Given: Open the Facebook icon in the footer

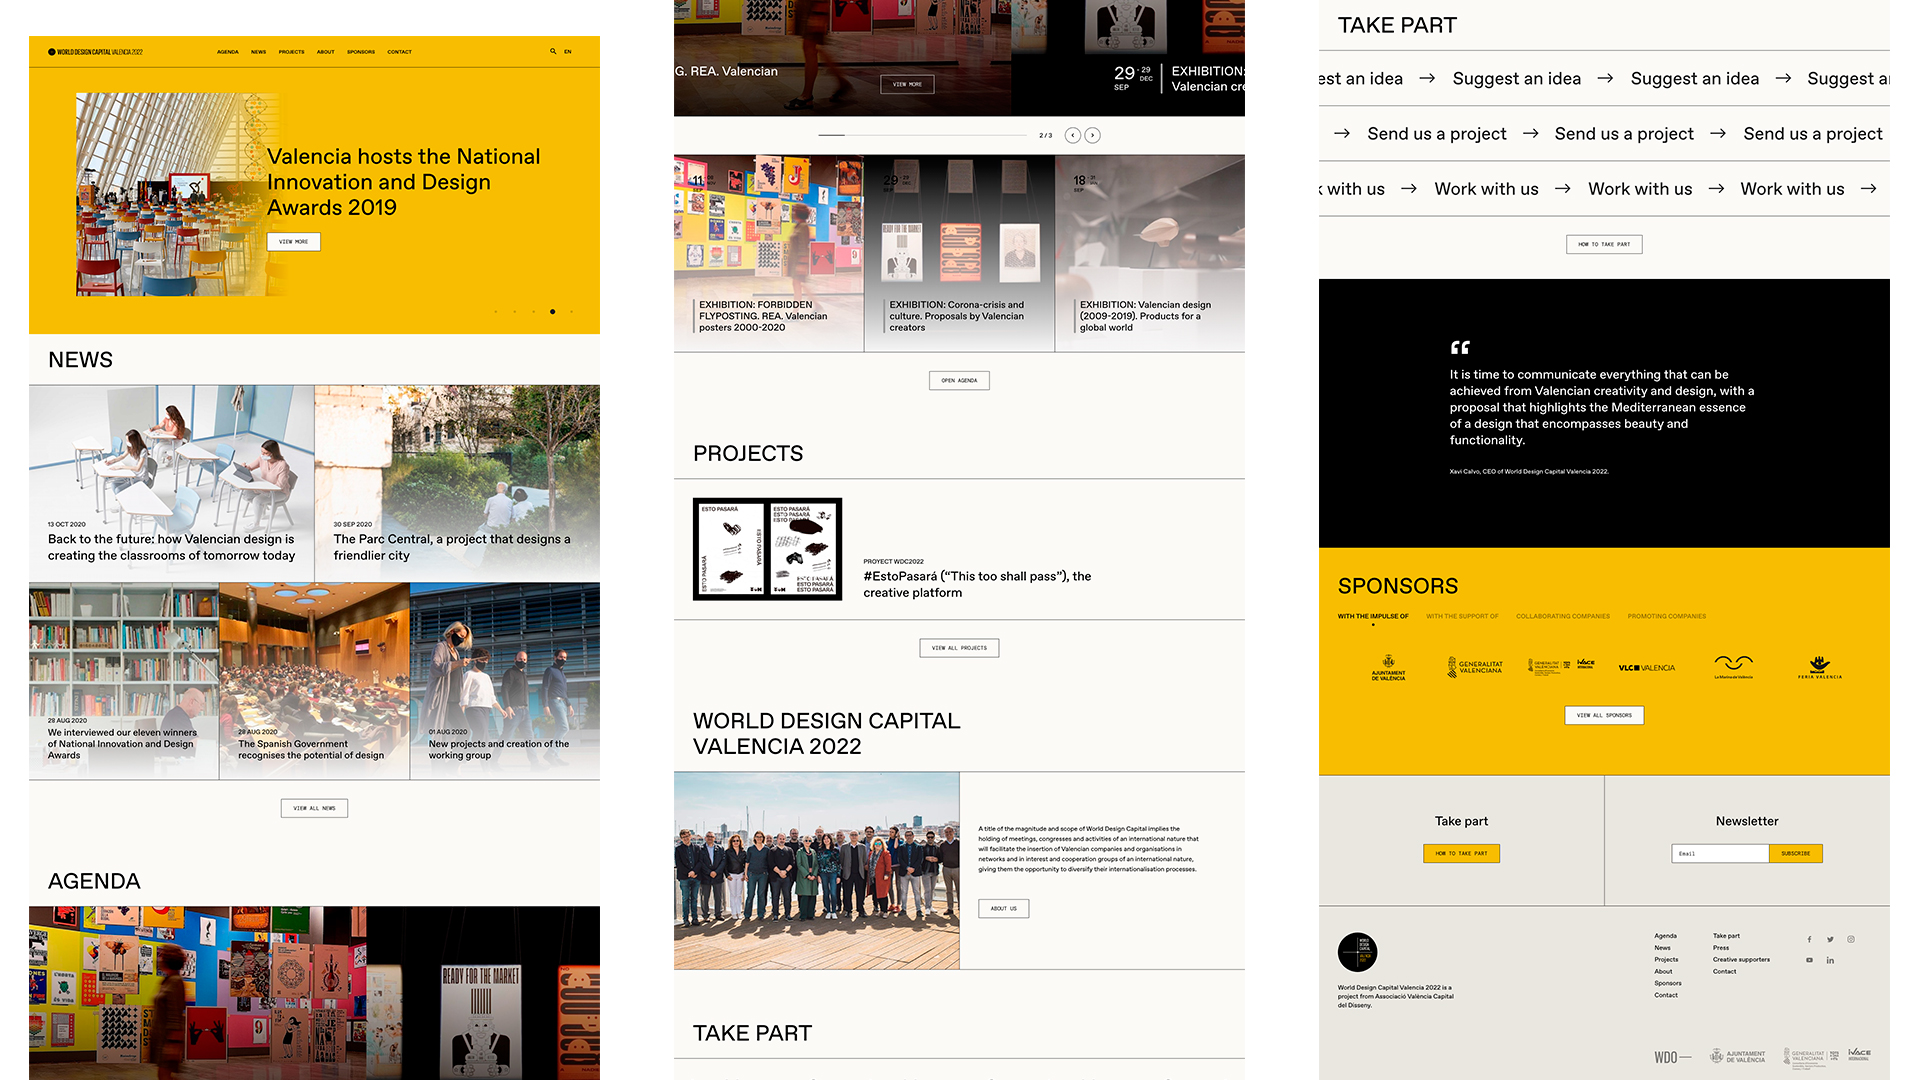Looking at the screenshot, I should 1809,940.
